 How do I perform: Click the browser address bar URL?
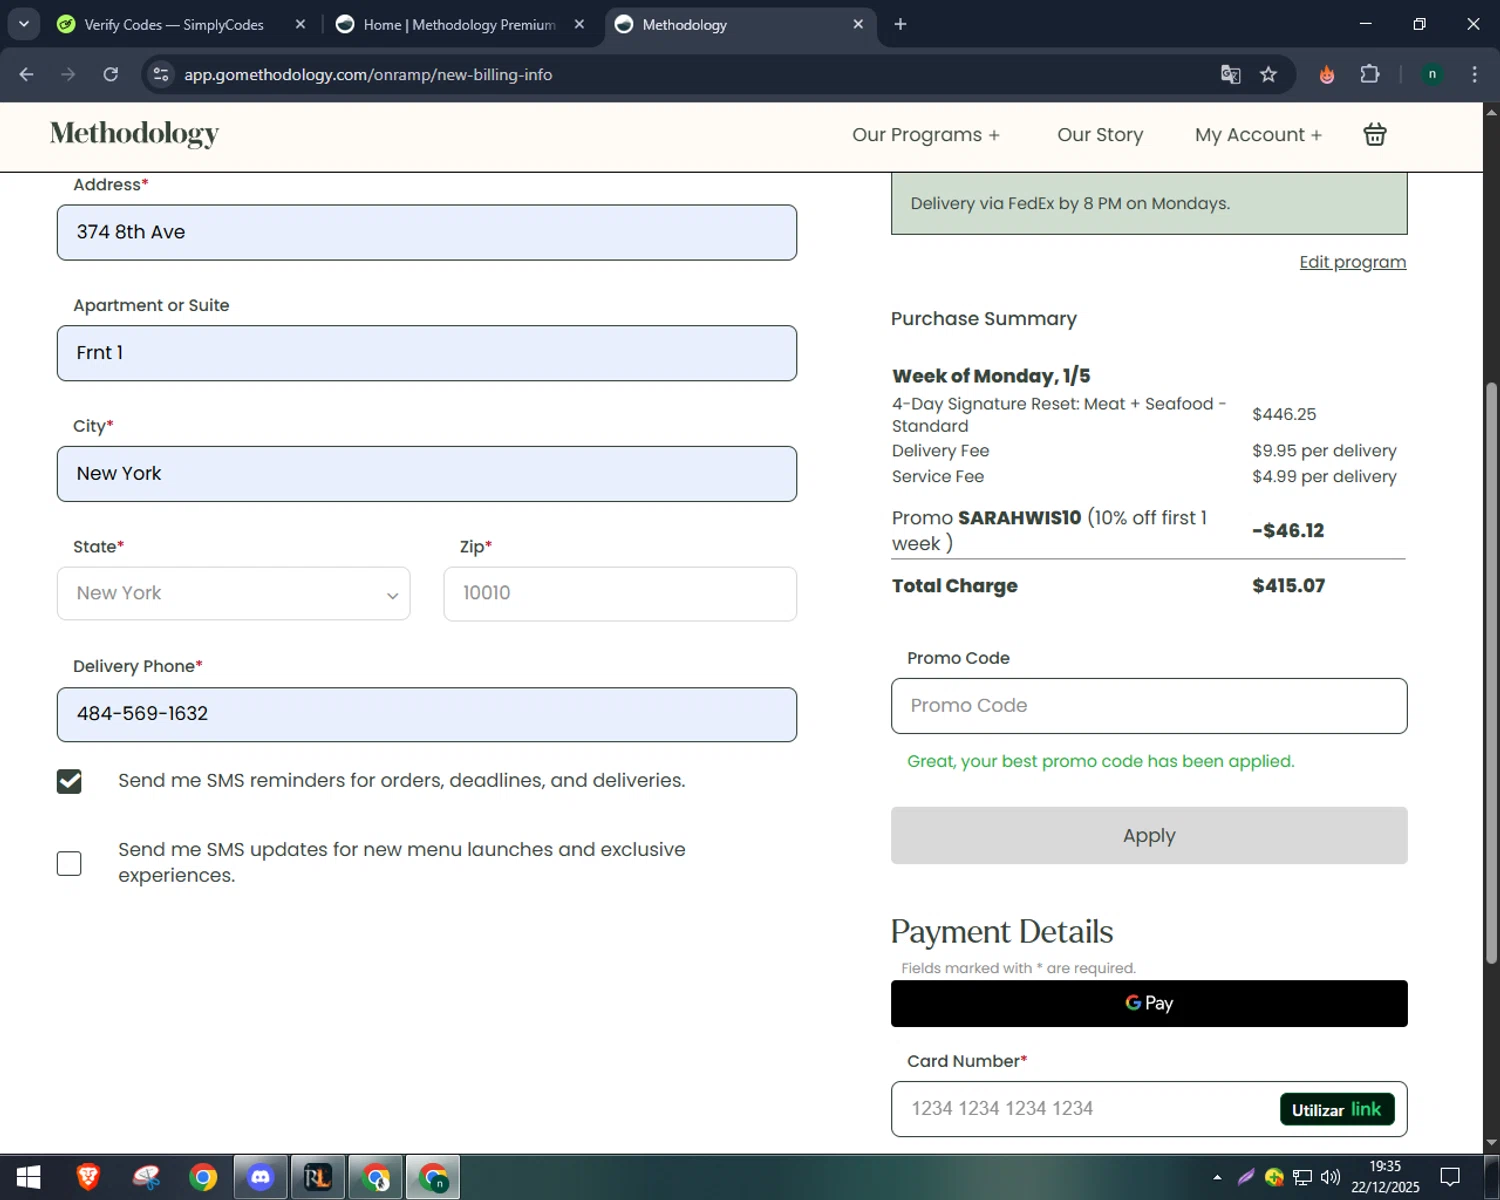point(368,74)
